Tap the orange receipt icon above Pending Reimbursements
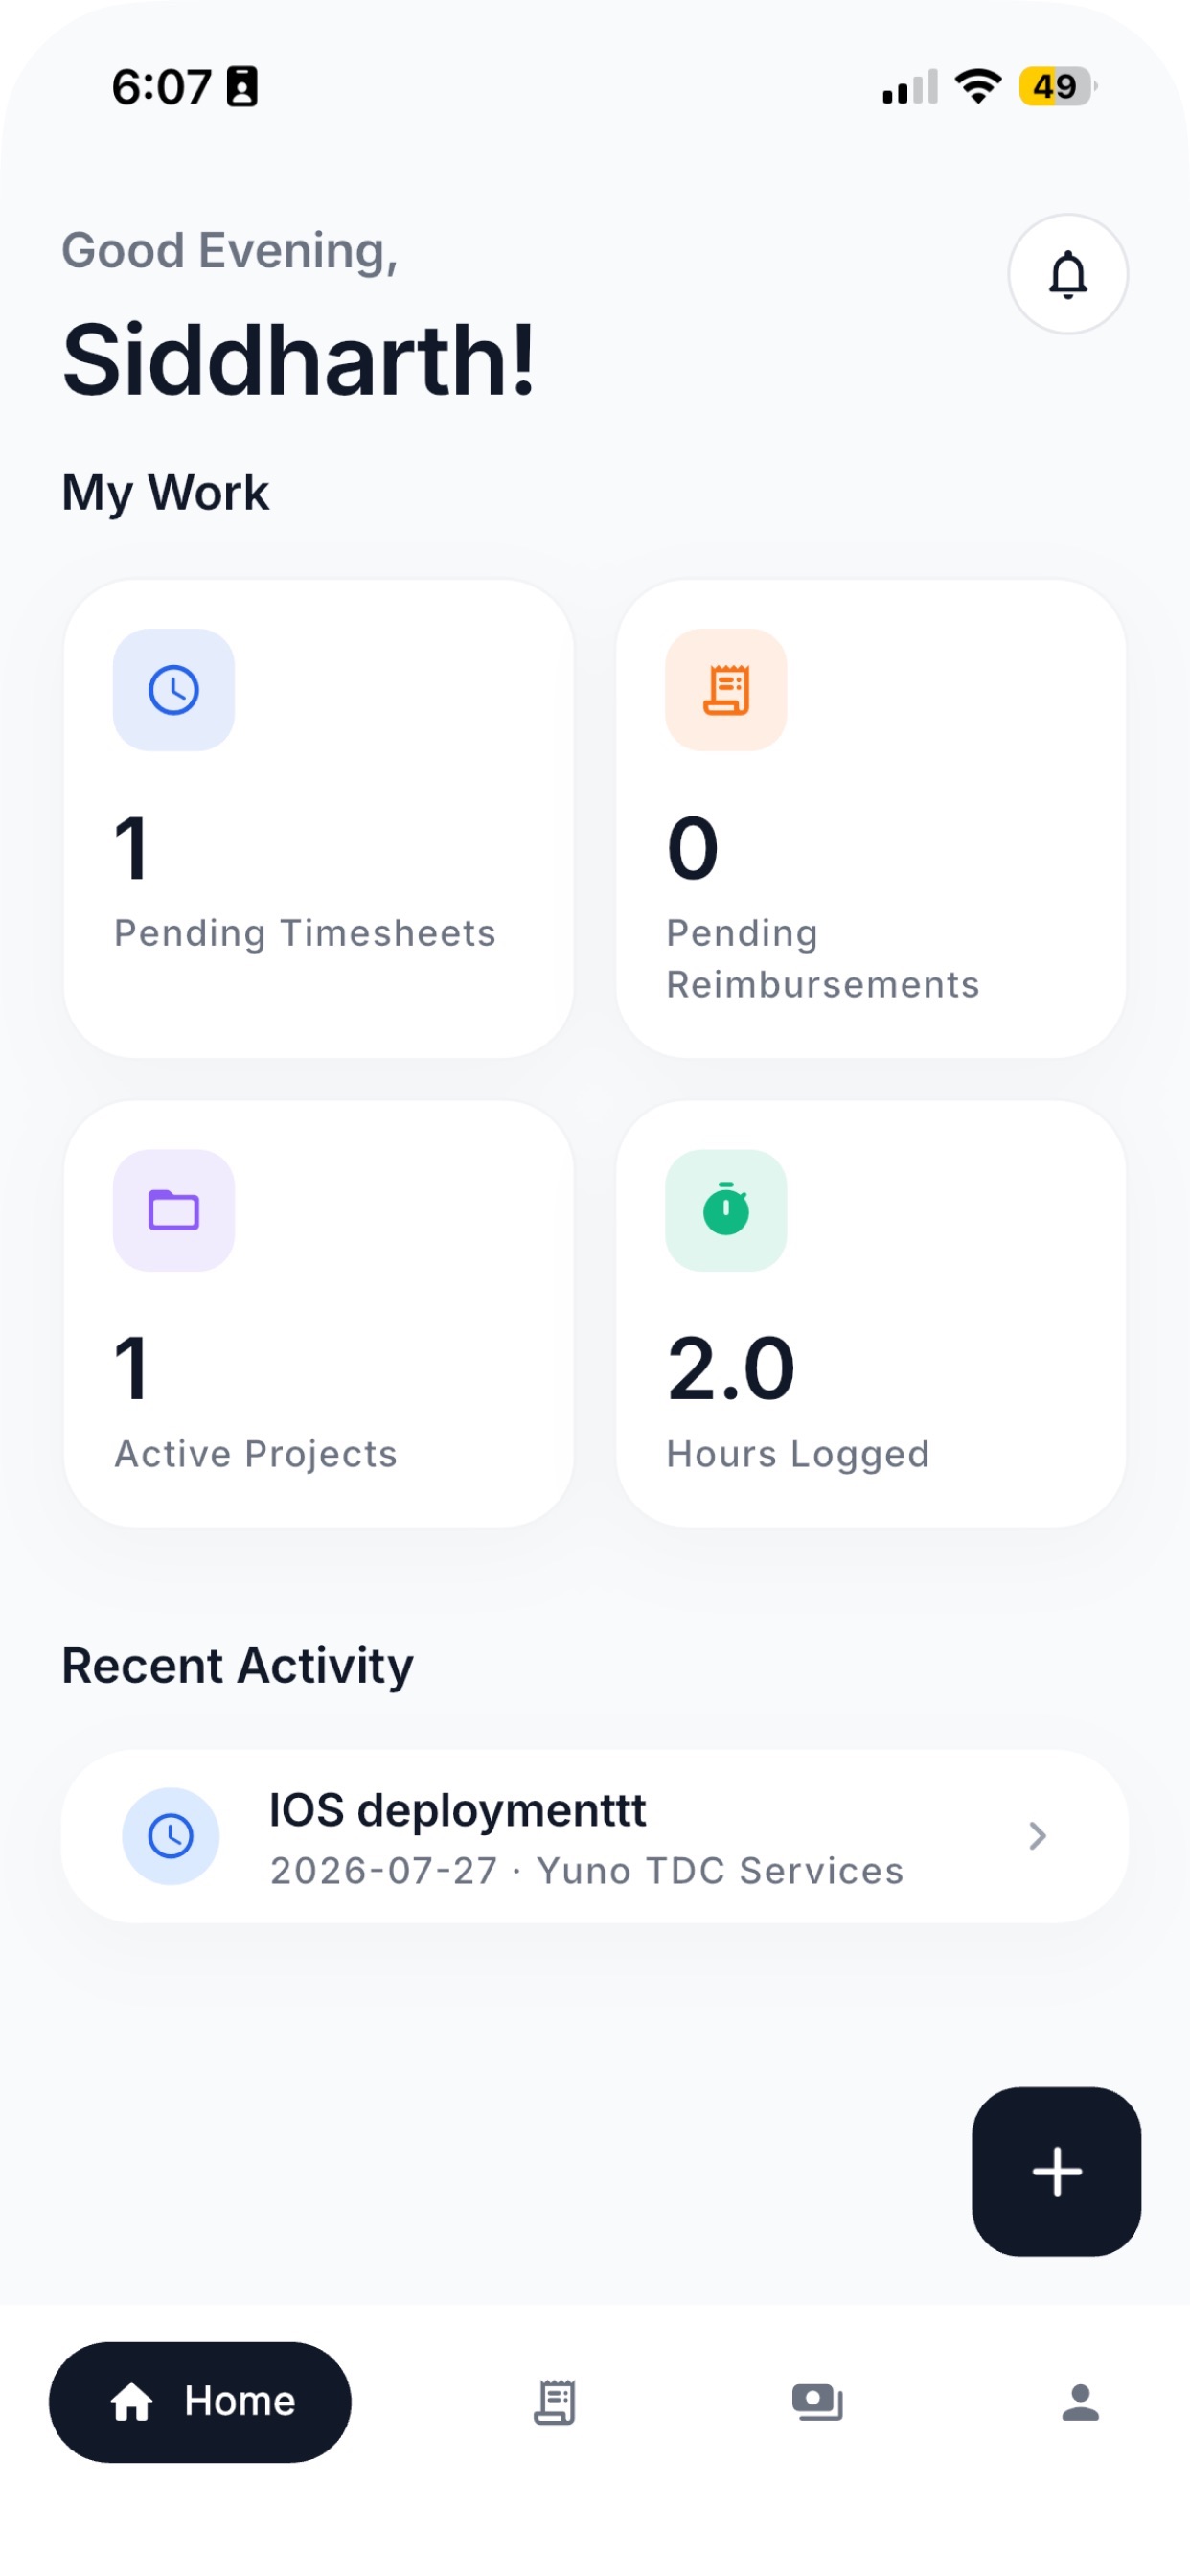Viewport: 1190px width, 2576px height. coord(726,690)
